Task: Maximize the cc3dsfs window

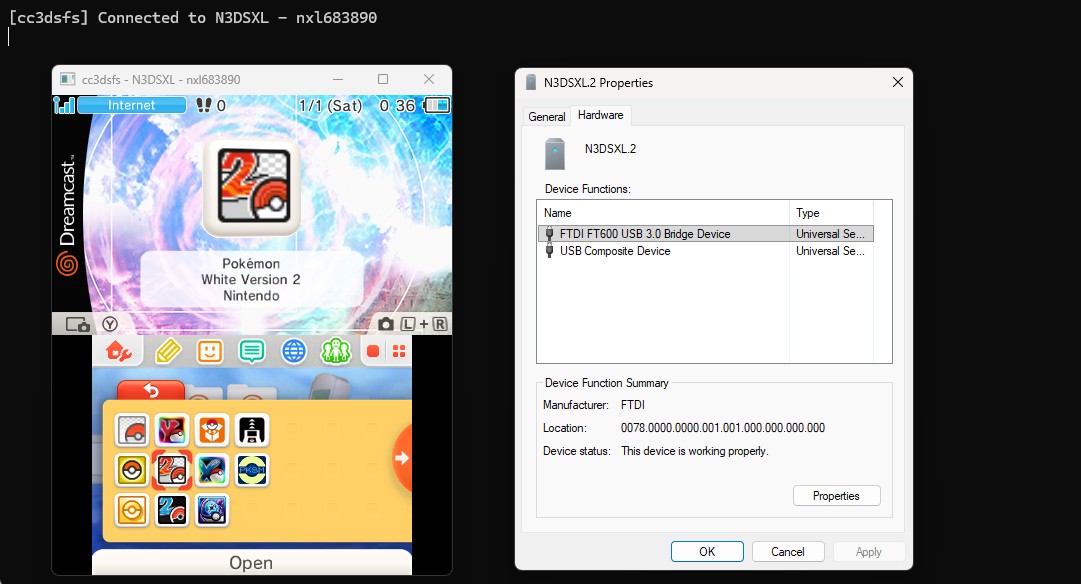Action: pos(383,79)
